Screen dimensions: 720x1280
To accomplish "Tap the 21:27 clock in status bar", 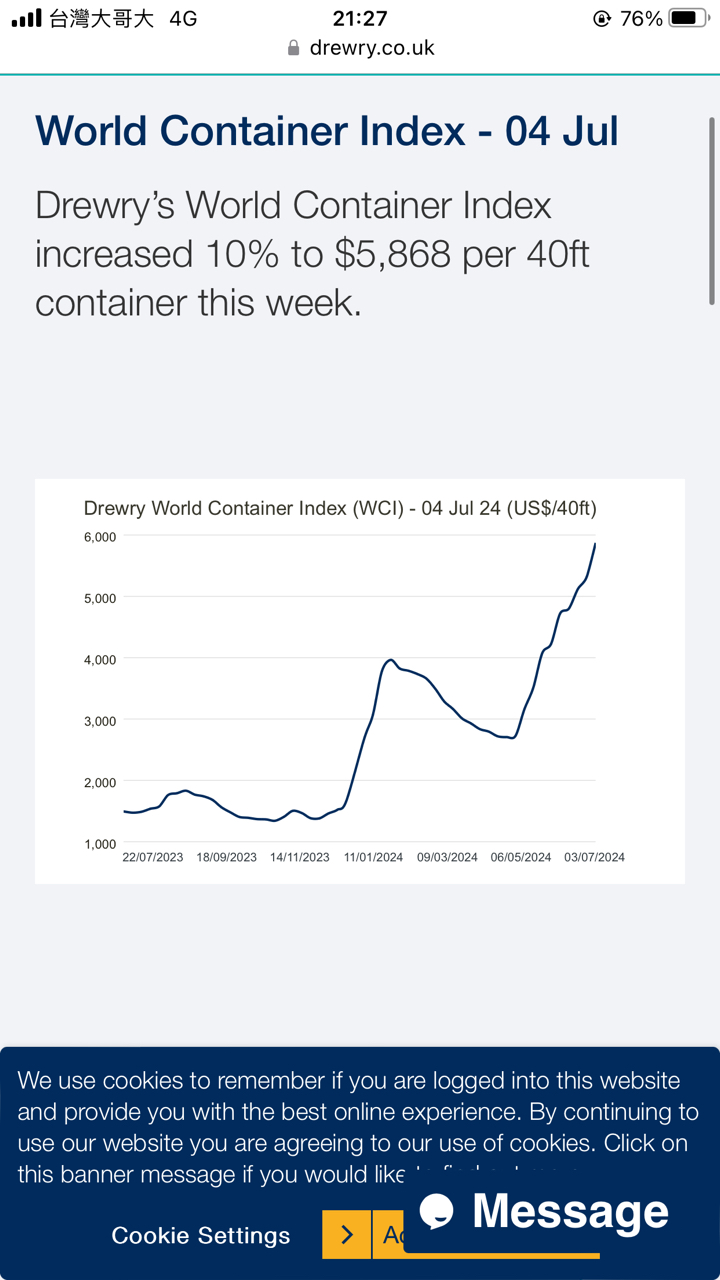I will pos(360,18).
